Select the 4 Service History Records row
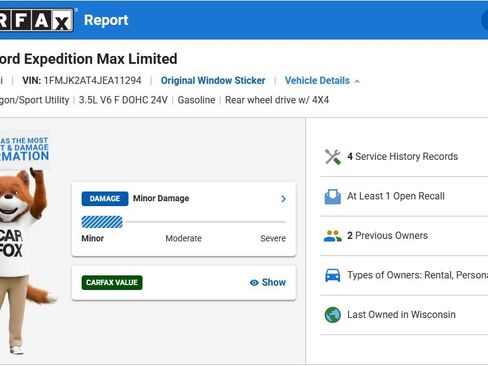Image resolution: width=488 pixels, height=366 pixels. [x=404, y=157]
